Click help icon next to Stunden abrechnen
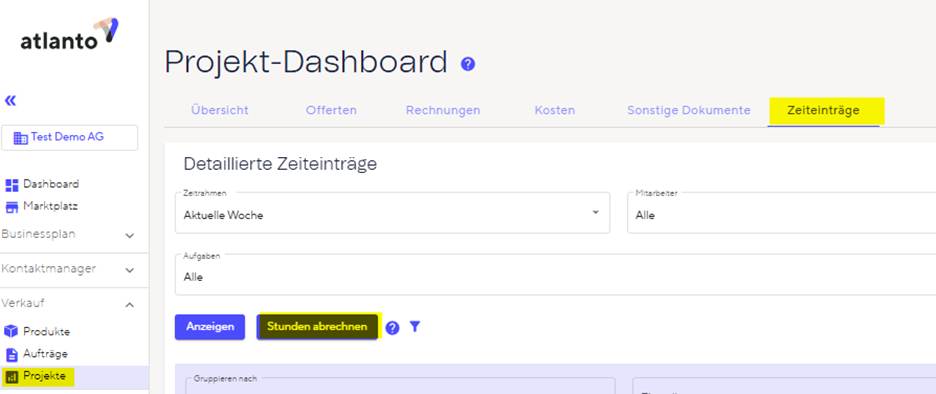This screenshot has height=394, width=936. [392, 328]
